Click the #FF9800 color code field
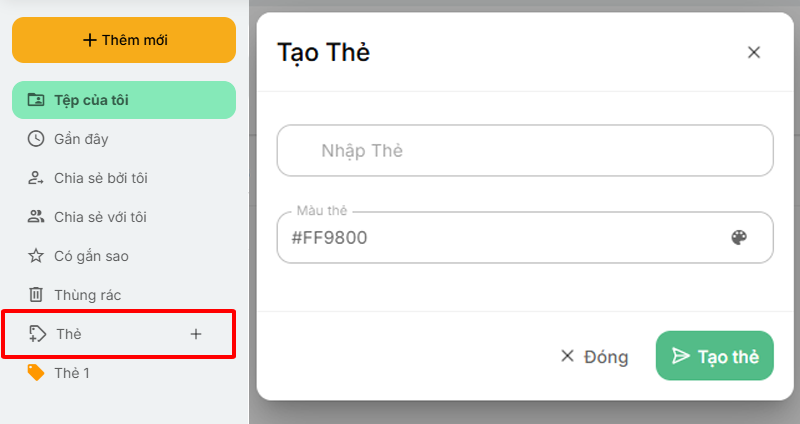This screenshot has width=800, height=424. [x=500, y=238]
